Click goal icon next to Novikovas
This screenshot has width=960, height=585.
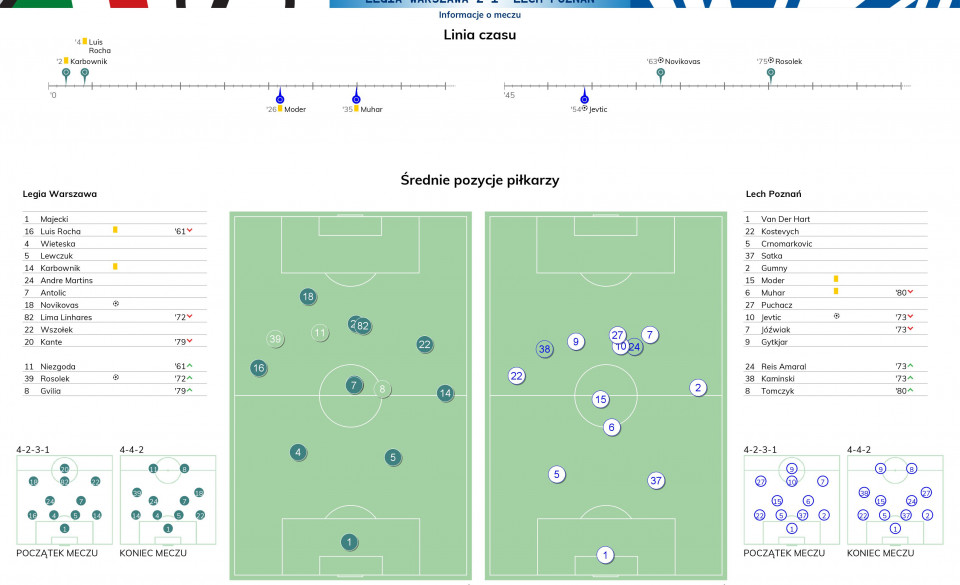pyautogui.click(x=116, y=304)
